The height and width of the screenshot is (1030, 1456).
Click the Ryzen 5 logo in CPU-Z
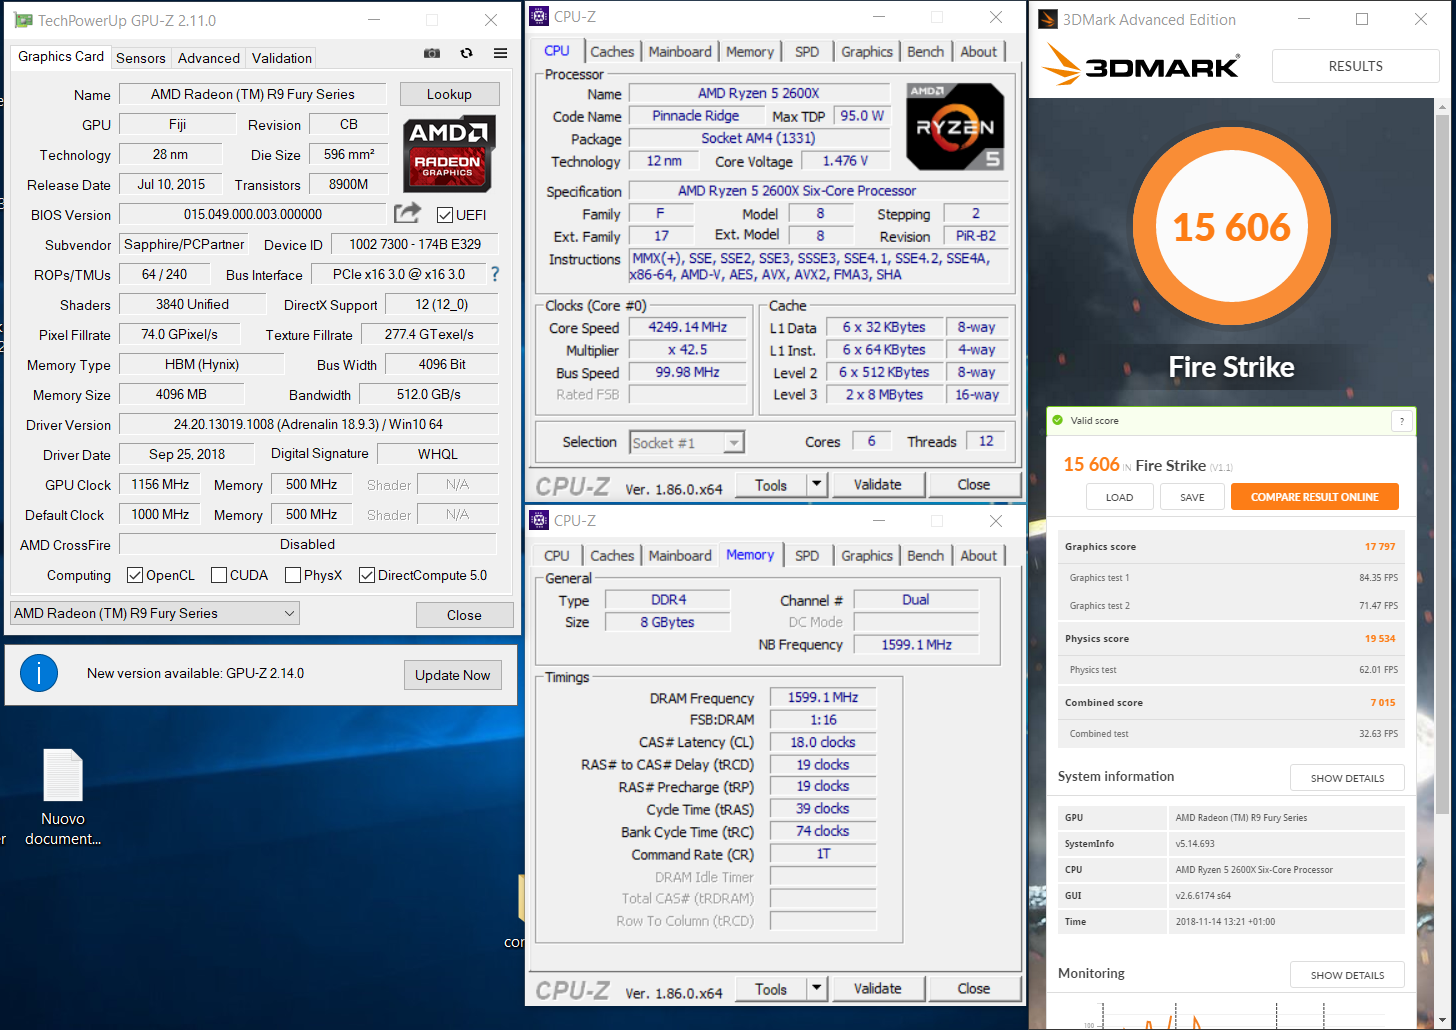point(955,126)
